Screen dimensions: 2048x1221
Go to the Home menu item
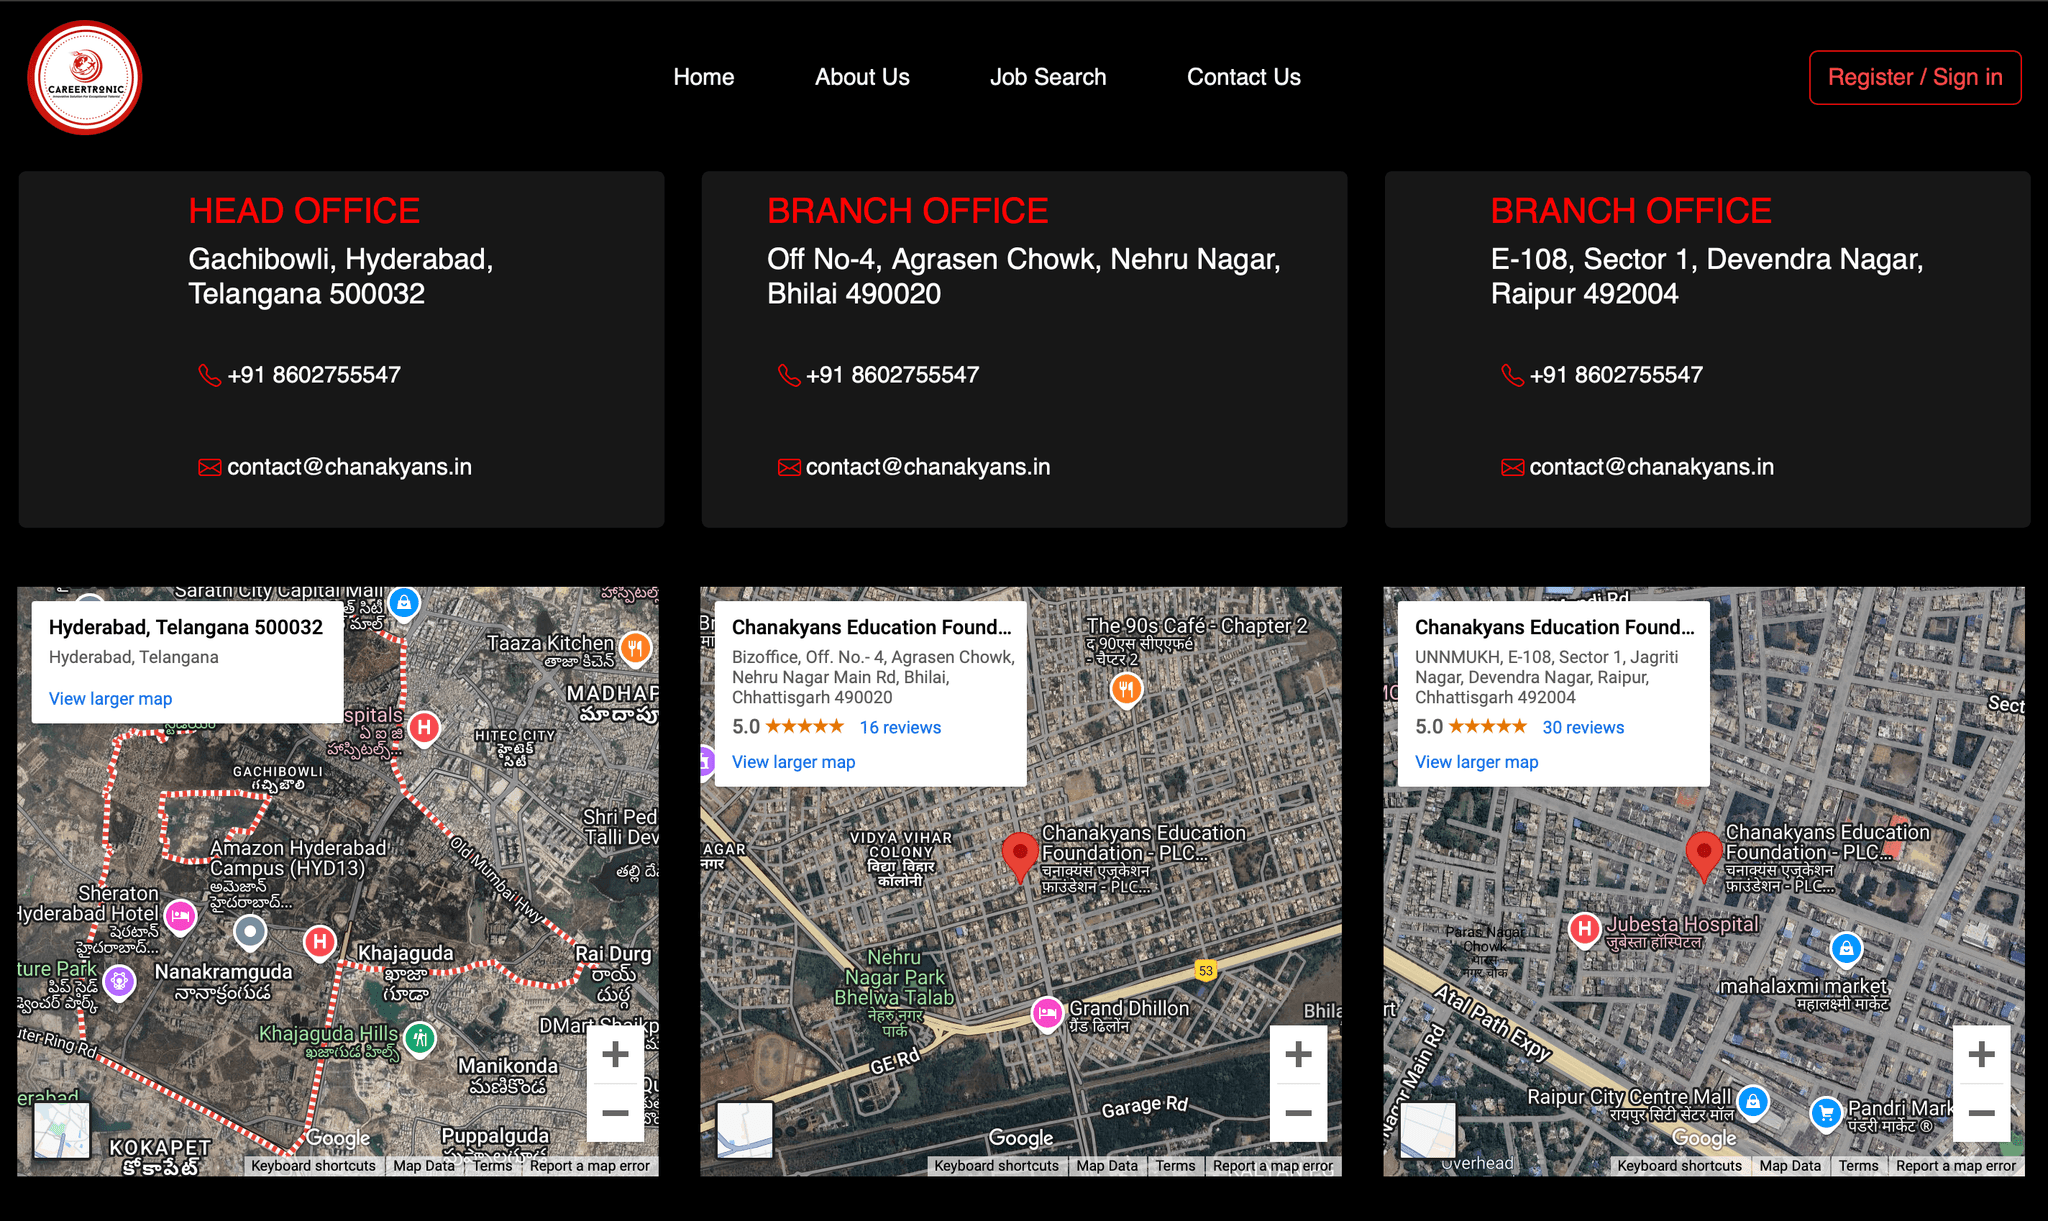(703, 77)
